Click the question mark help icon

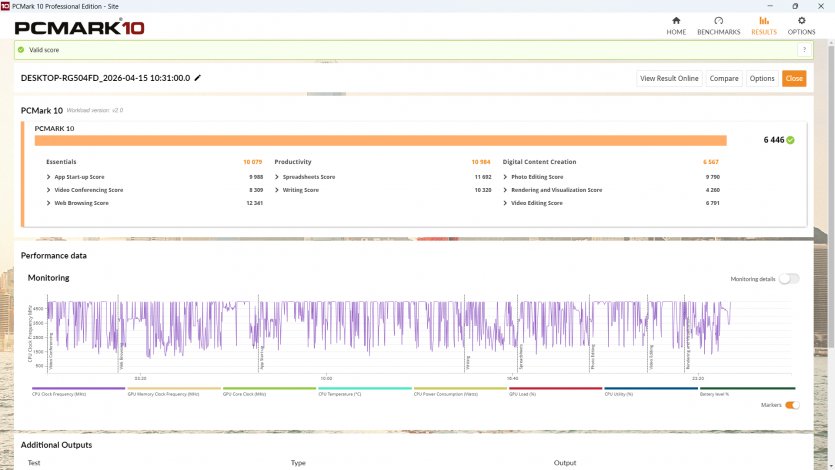[x=804, y=49]
